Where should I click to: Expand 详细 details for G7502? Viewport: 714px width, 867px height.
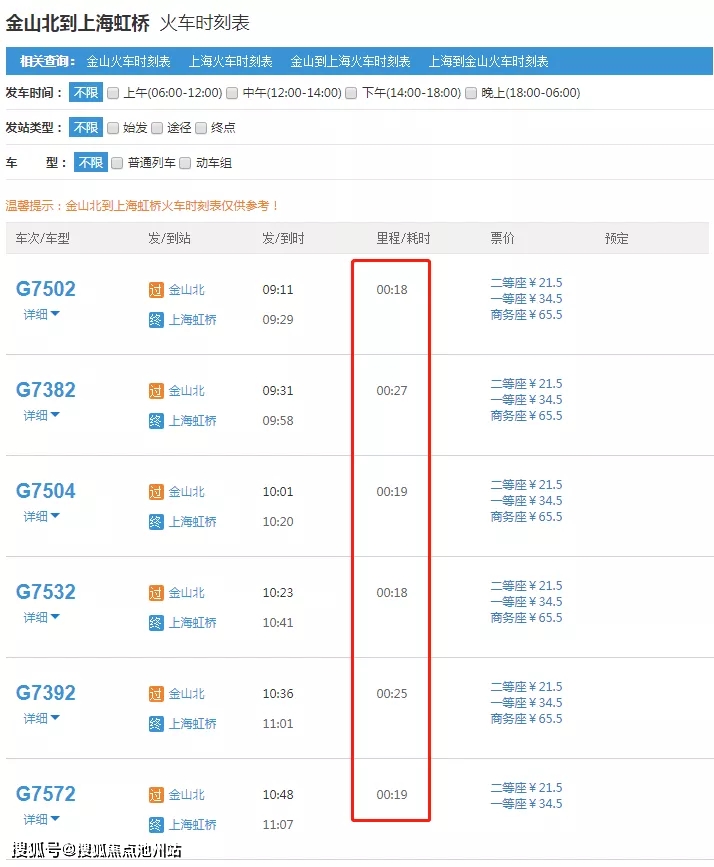click(41, 314)
